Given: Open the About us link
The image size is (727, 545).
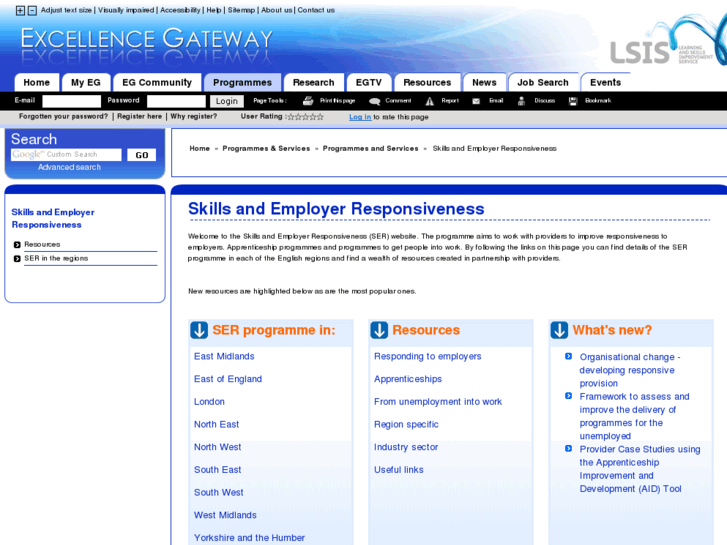Looking at the screenshot, I should pos(277,10).
